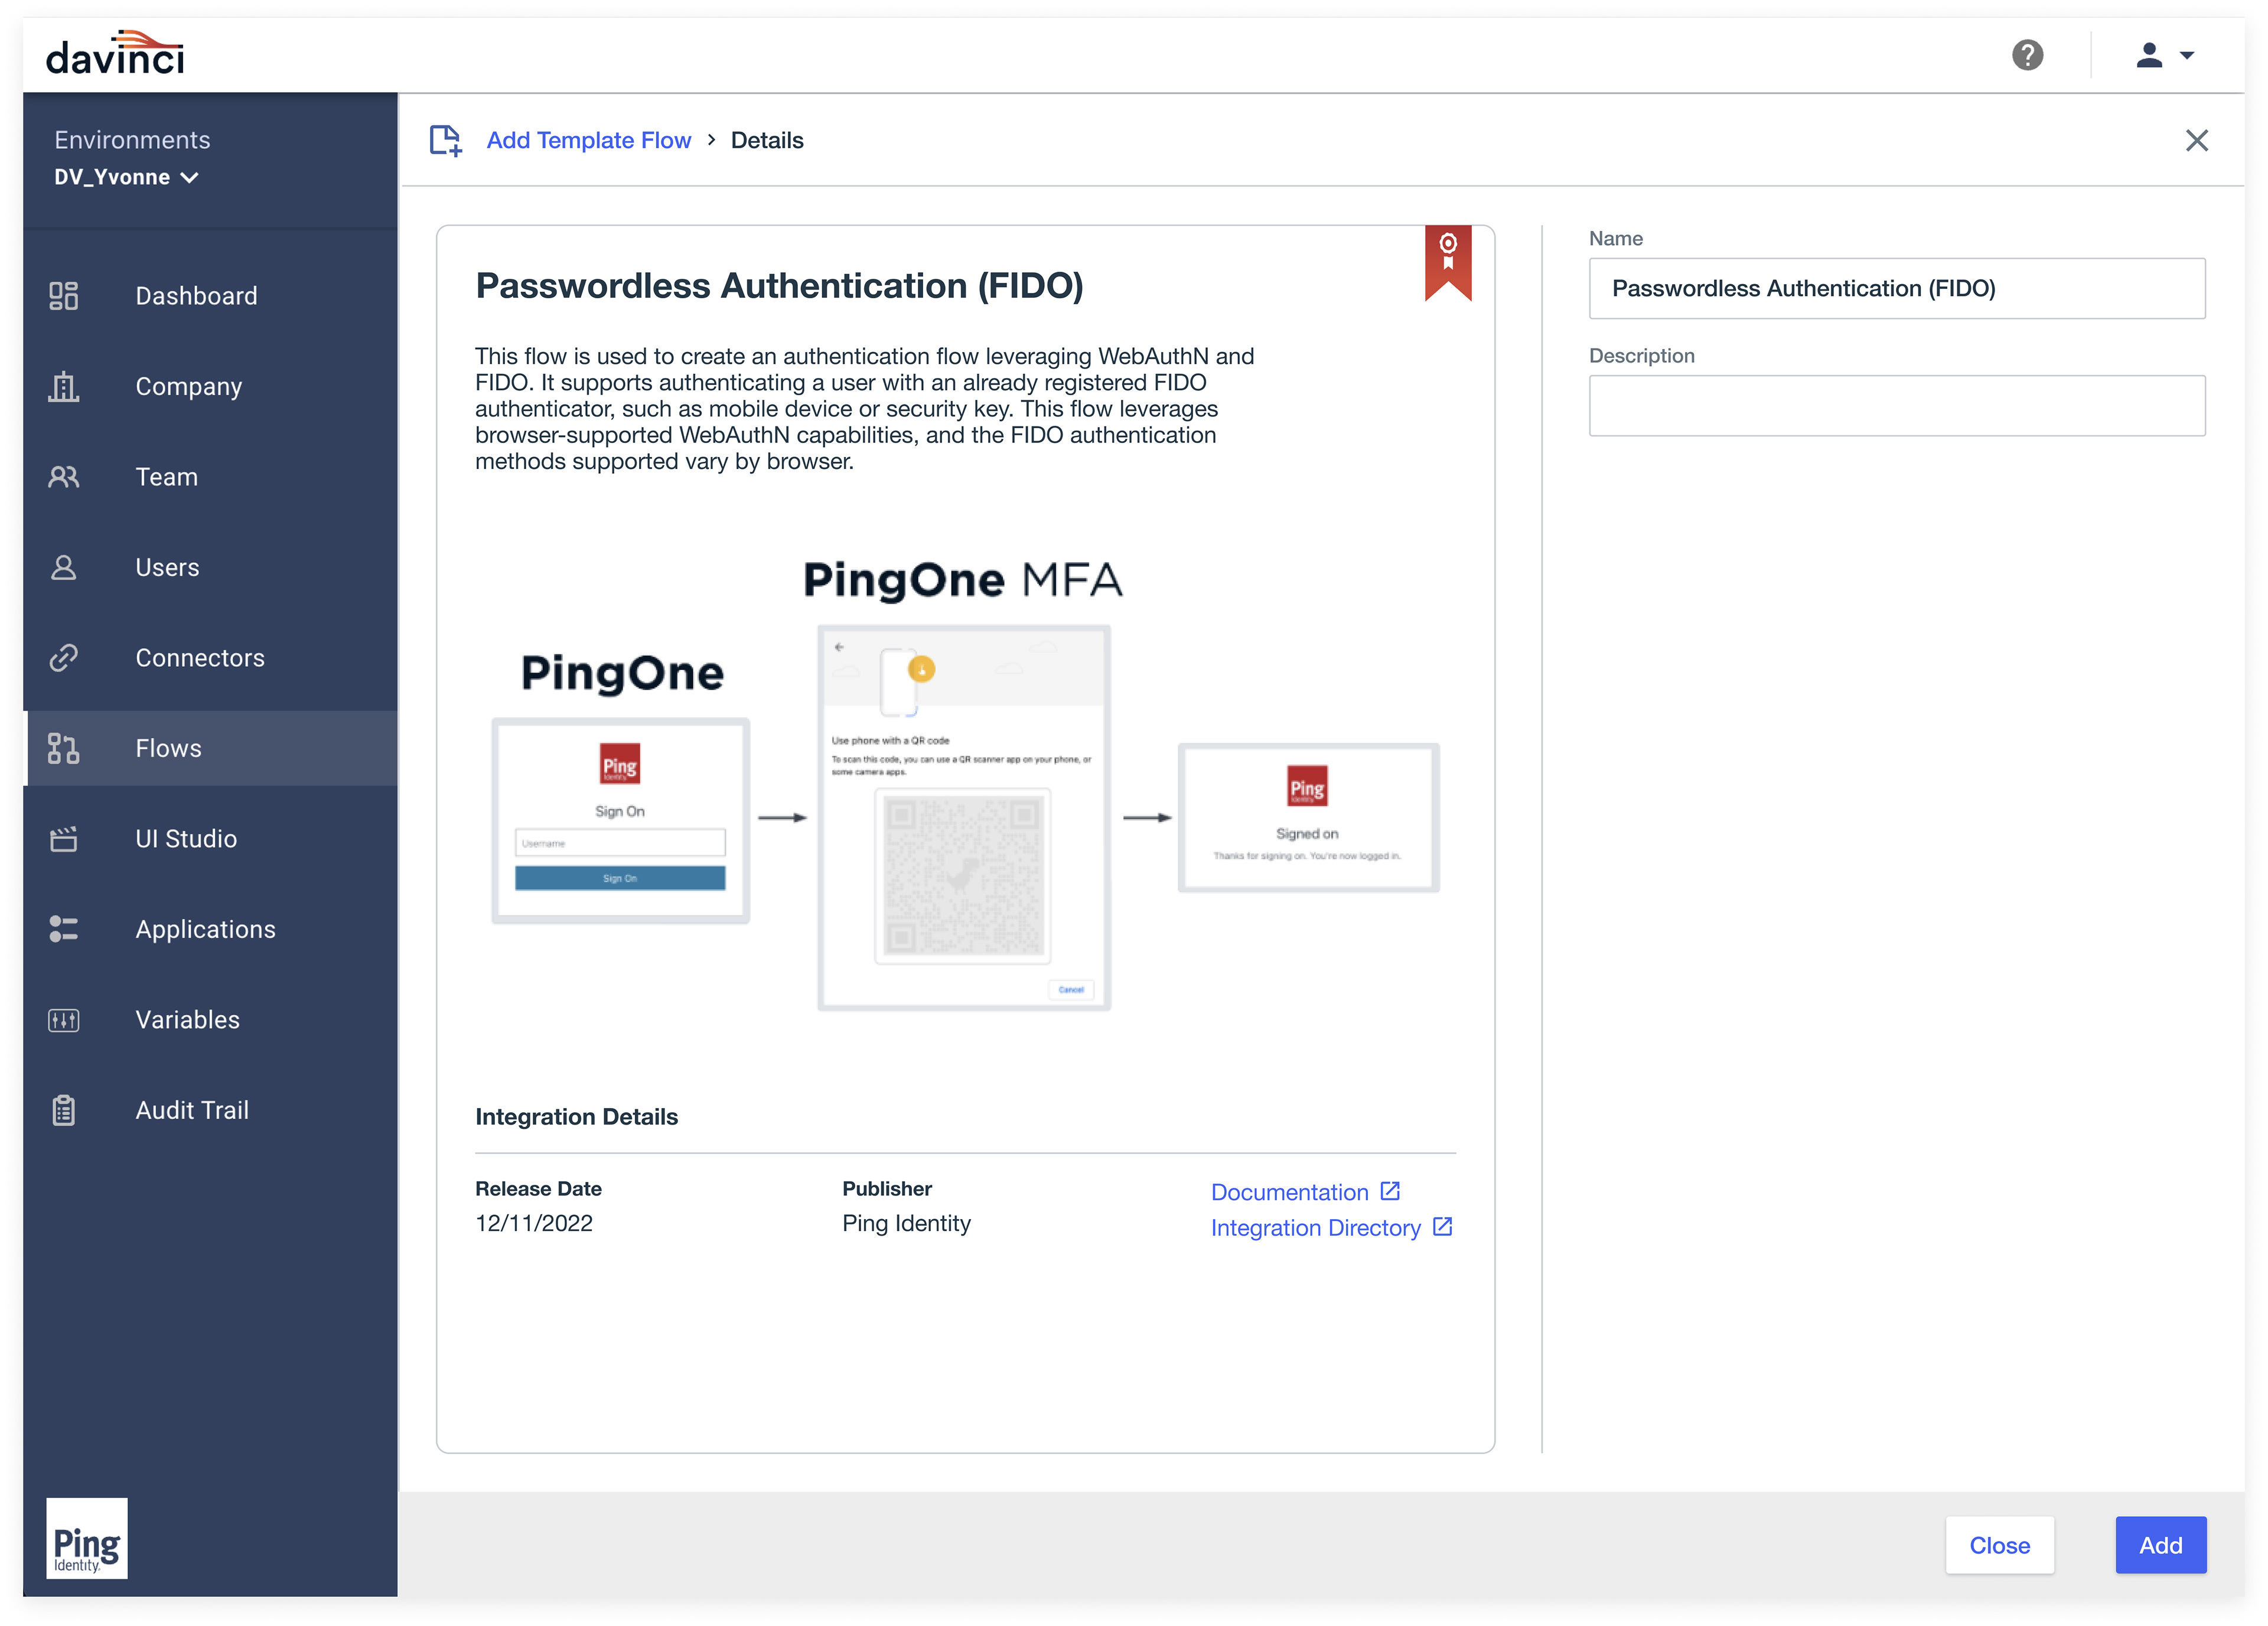The width and height of the screenshot is (2268, 1626).
Task: Click the Users person icon
Action: [x=63, y=567]
